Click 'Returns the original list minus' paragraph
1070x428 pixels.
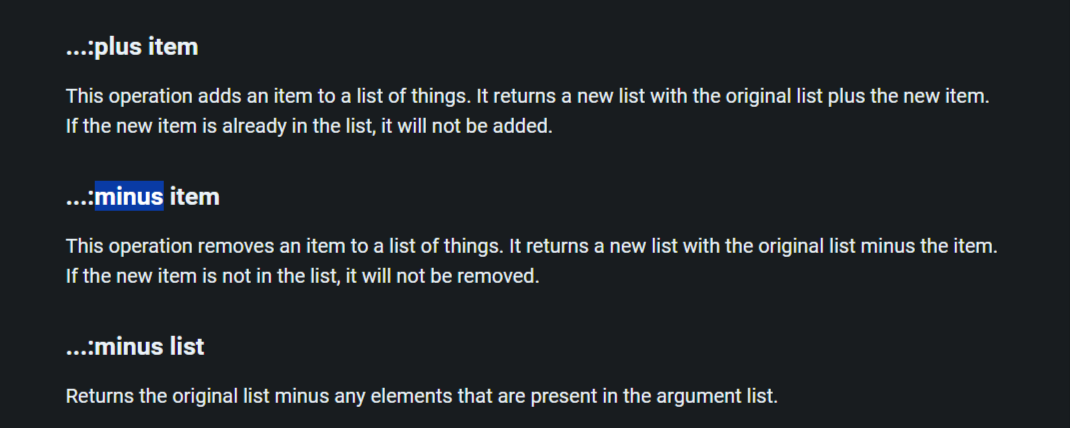tap(422, 396)
